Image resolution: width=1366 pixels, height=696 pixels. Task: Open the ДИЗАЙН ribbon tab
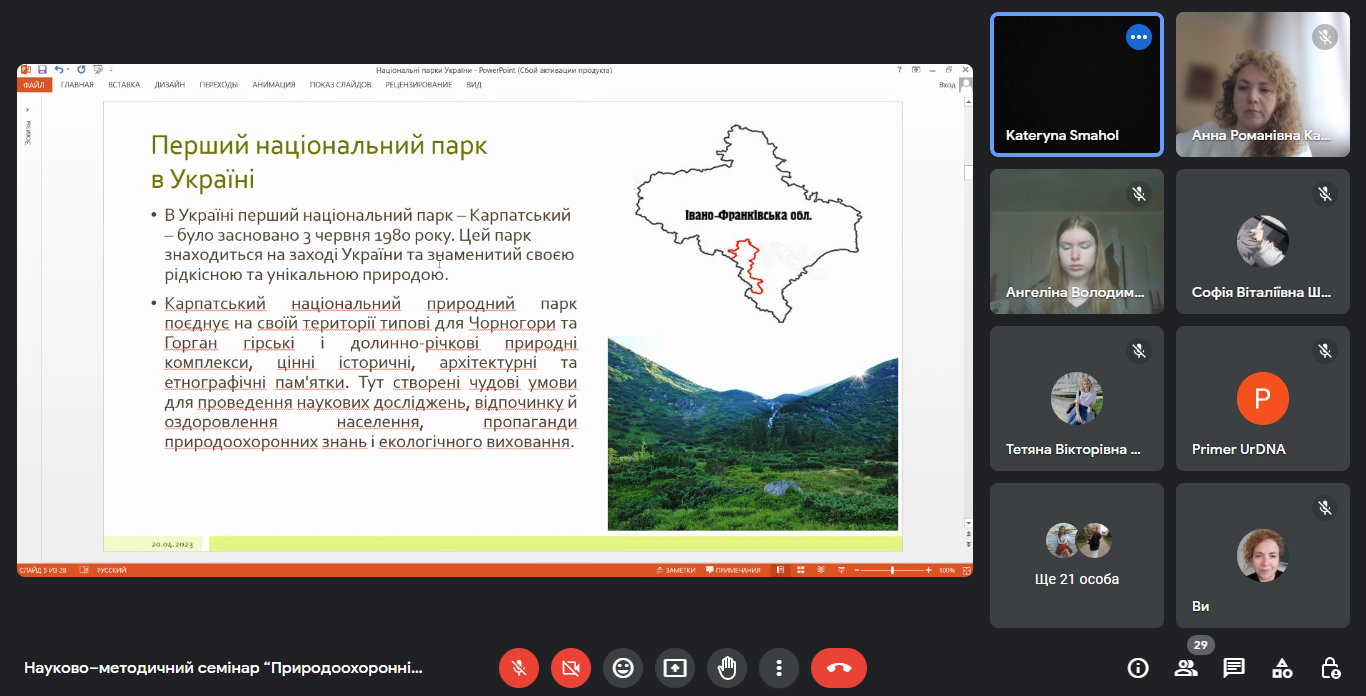coord(169,85)
